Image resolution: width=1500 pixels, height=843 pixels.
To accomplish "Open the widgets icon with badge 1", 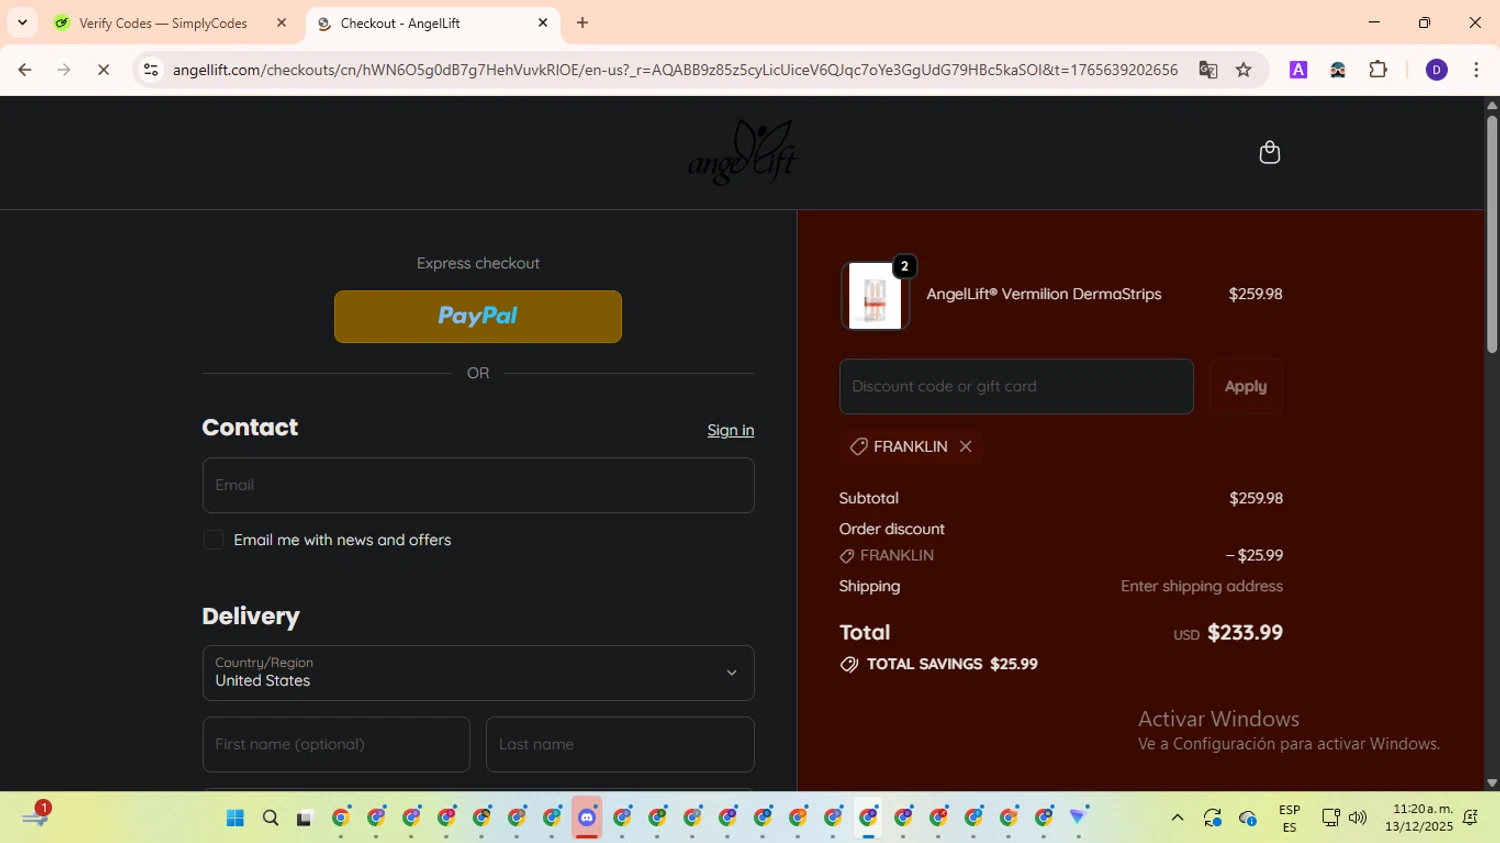I will click(35, 816).
